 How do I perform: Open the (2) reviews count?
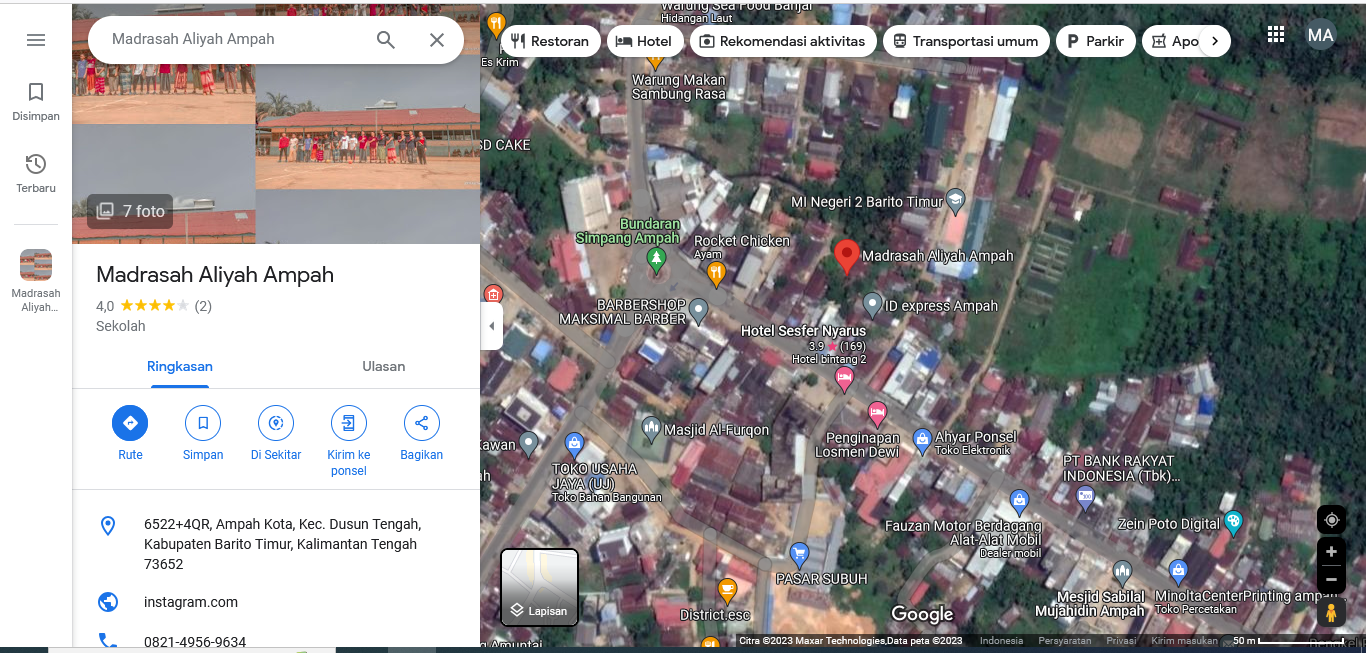coord(203,306)
